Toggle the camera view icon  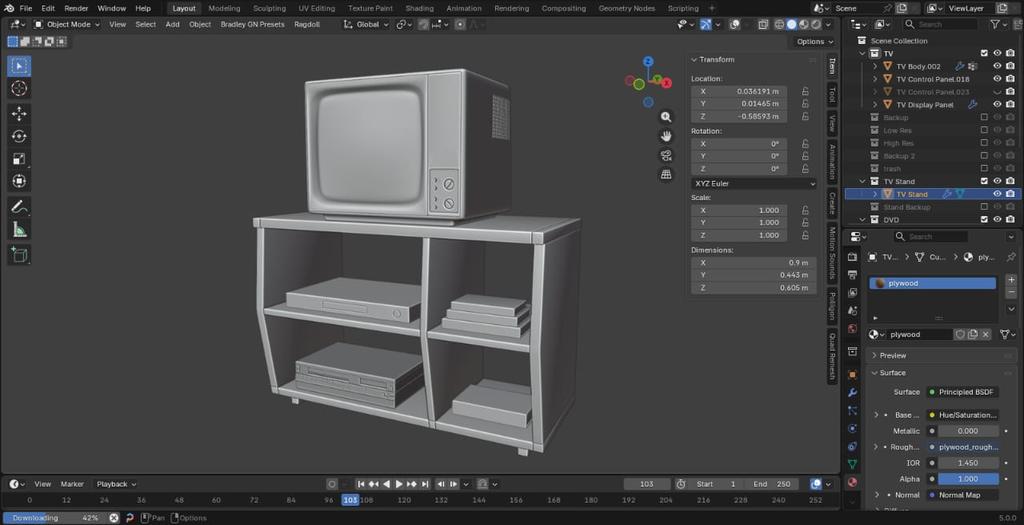point(665,155)
